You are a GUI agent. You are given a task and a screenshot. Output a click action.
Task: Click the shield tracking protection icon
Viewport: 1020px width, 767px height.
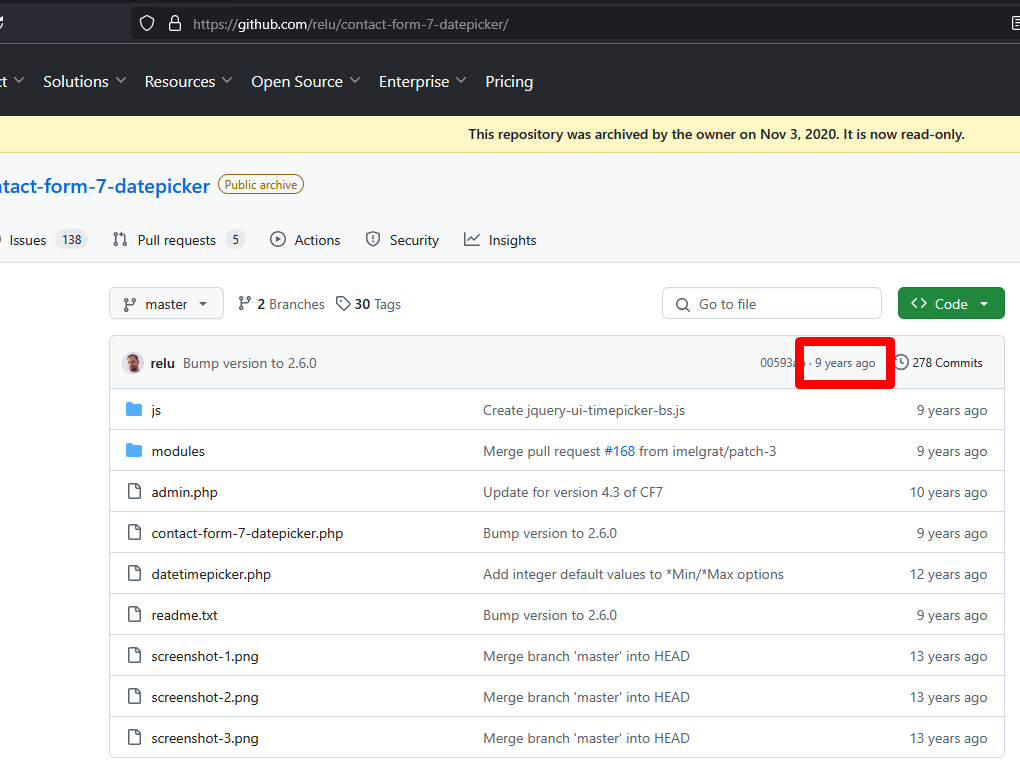click(x=147, y=23)
